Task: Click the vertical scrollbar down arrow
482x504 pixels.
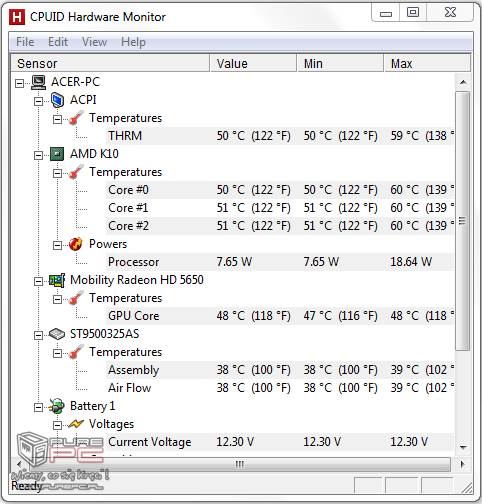Action: [x=463, y=447]
